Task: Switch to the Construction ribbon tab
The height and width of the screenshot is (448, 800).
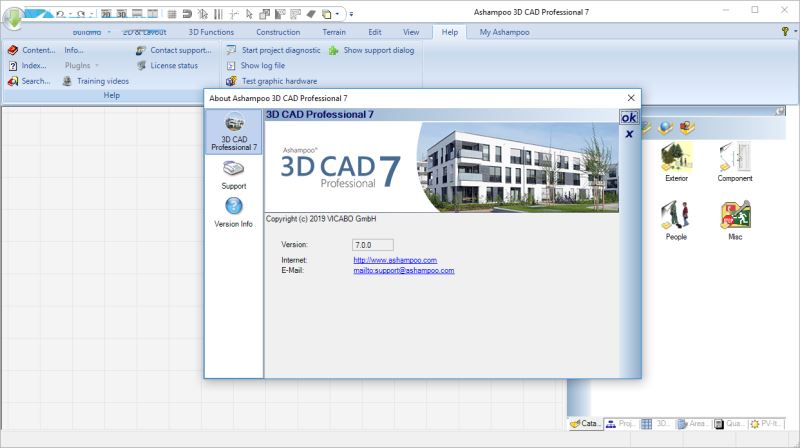Action: [x=278, y=32]
